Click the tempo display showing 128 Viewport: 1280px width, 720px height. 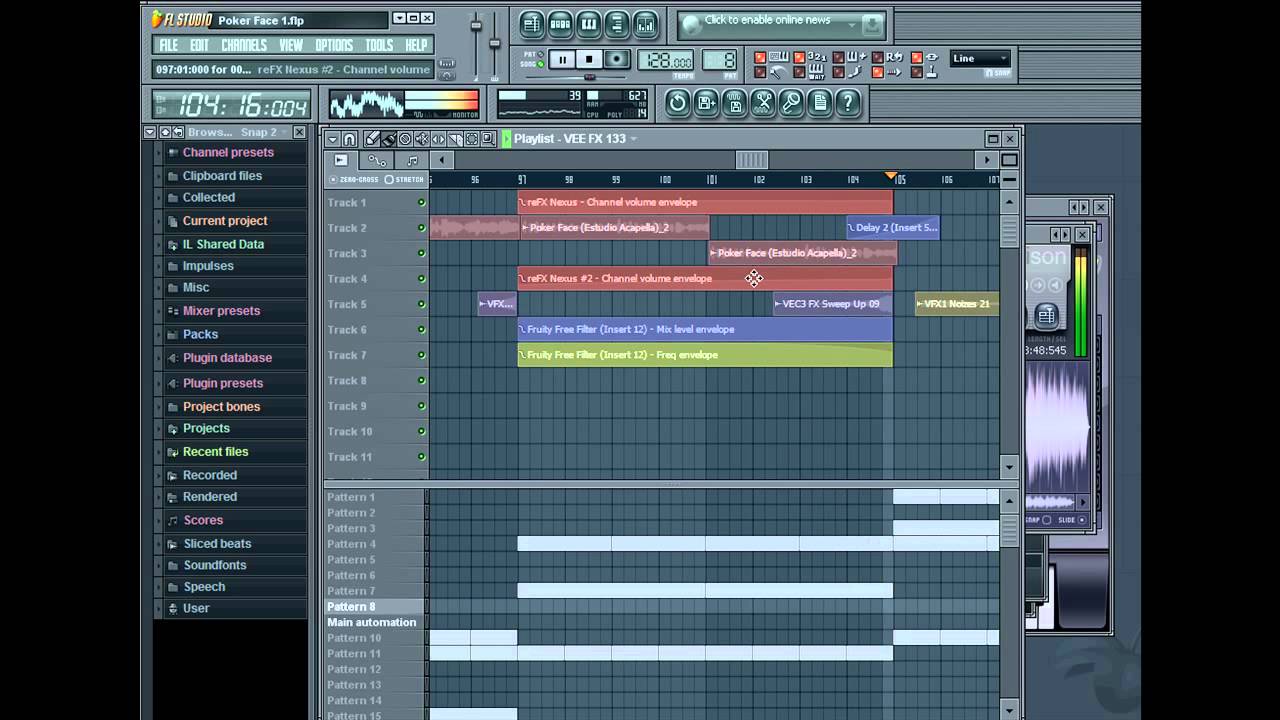666,60
